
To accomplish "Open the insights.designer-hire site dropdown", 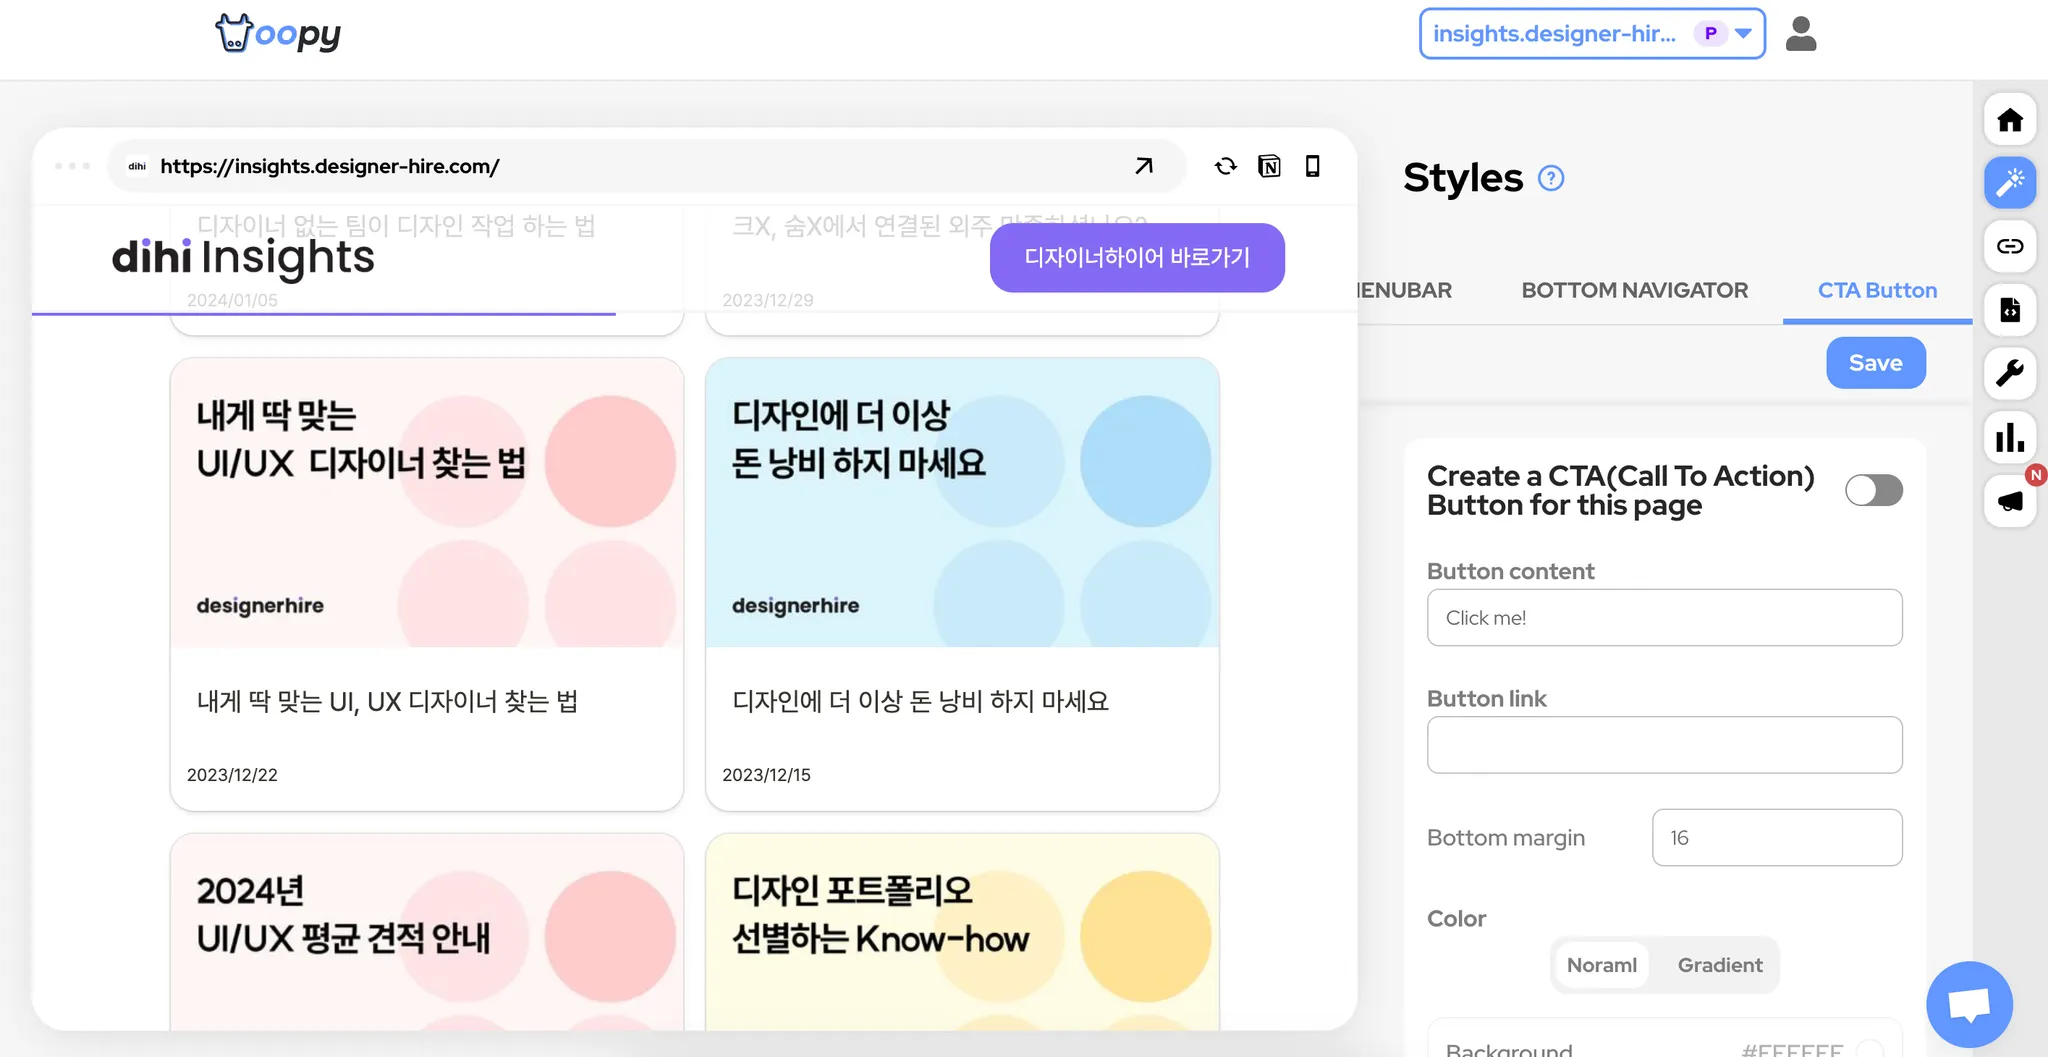I will click(x=1592, y=34).
